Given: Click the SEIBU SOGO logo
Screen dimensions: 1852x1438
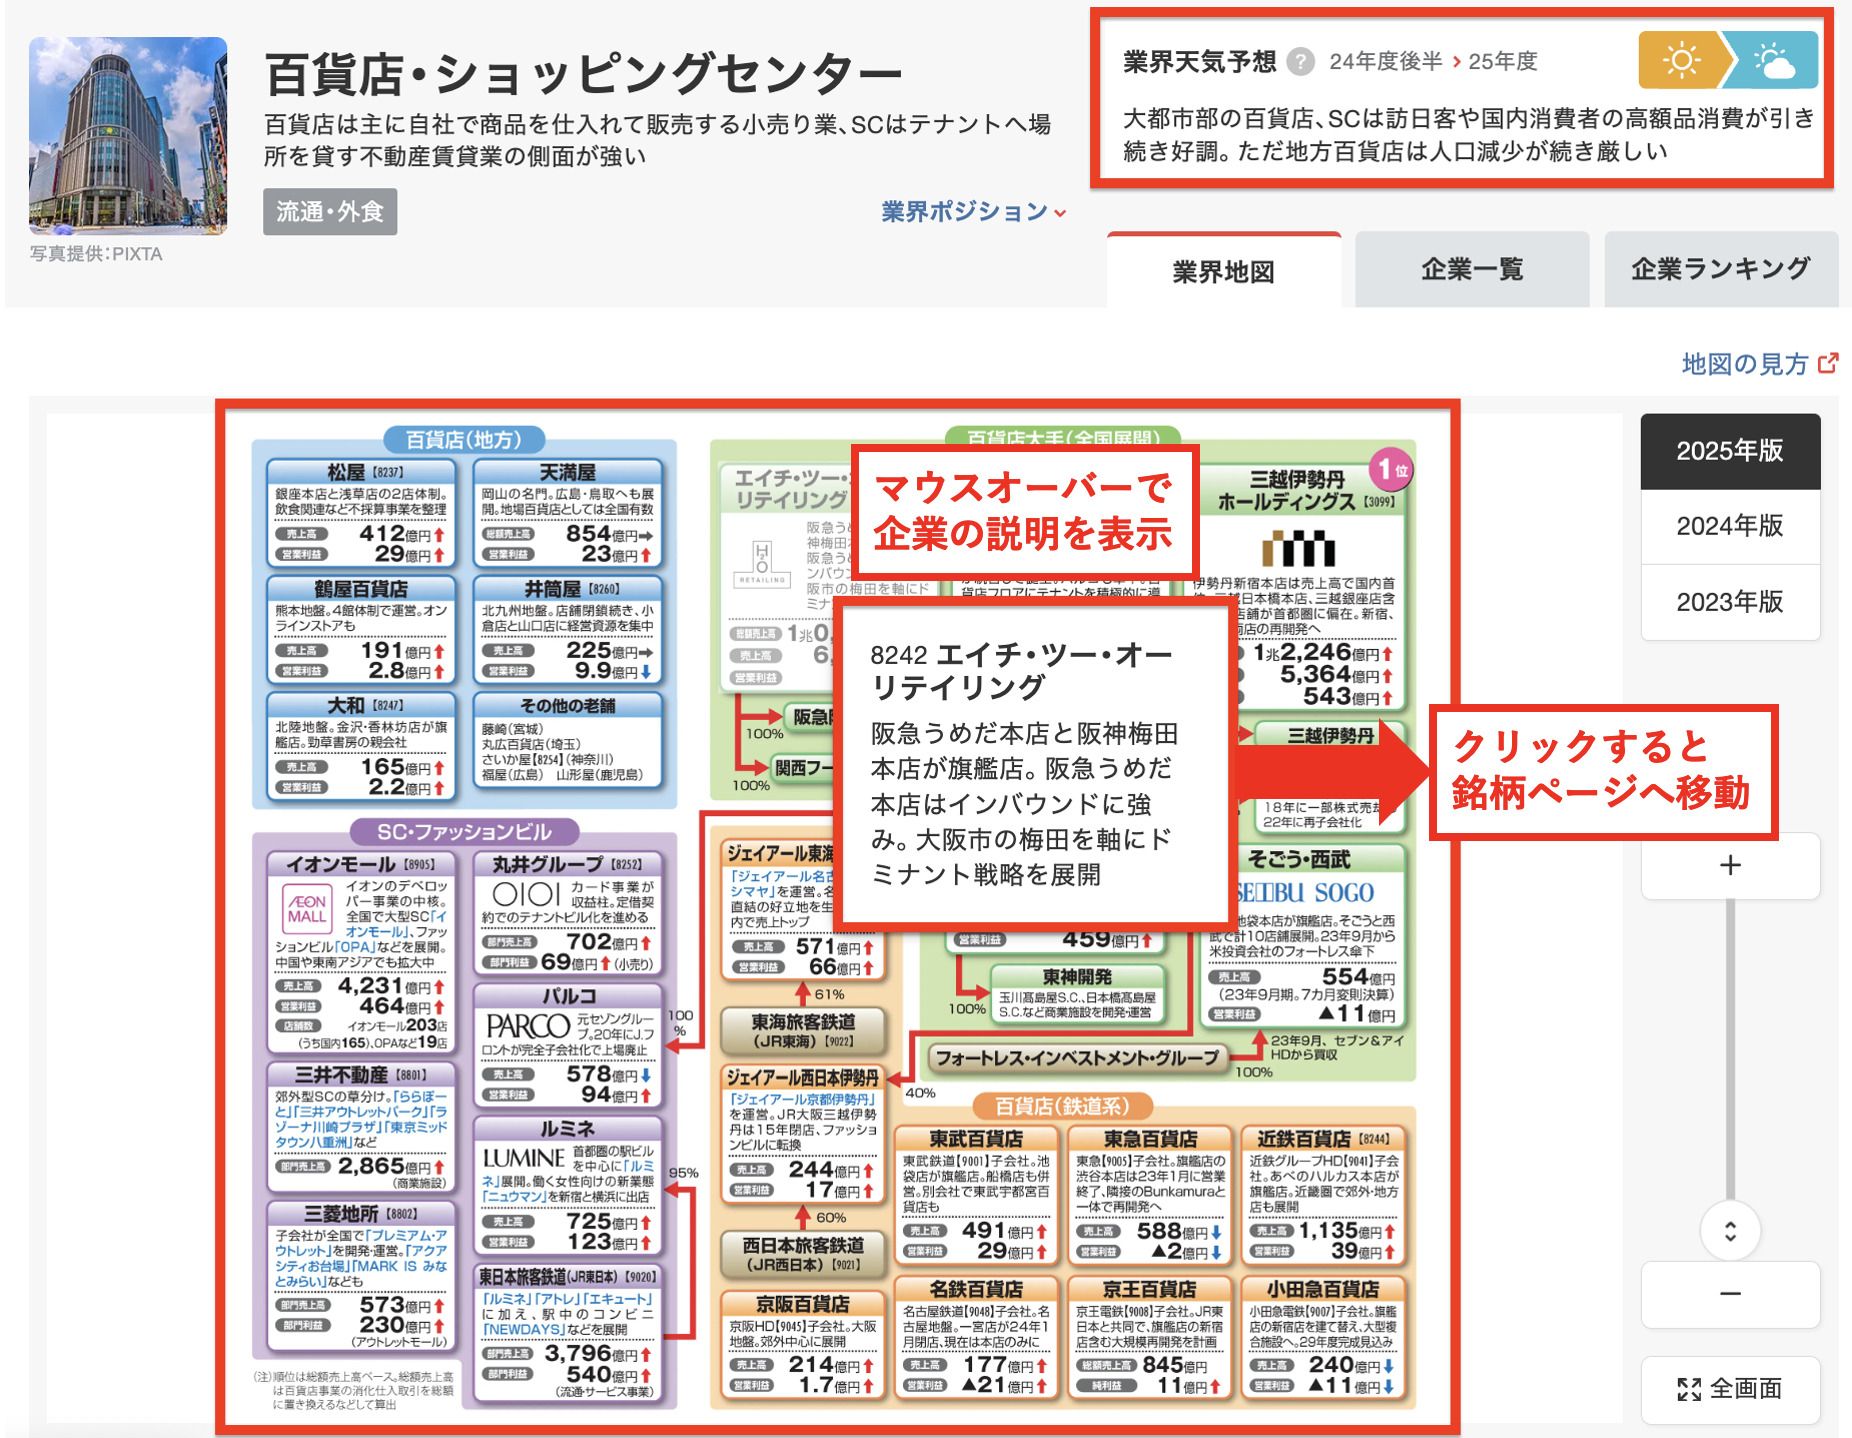Looking at the screenshot, I should pyautogui.click(x=1305, y=893).
